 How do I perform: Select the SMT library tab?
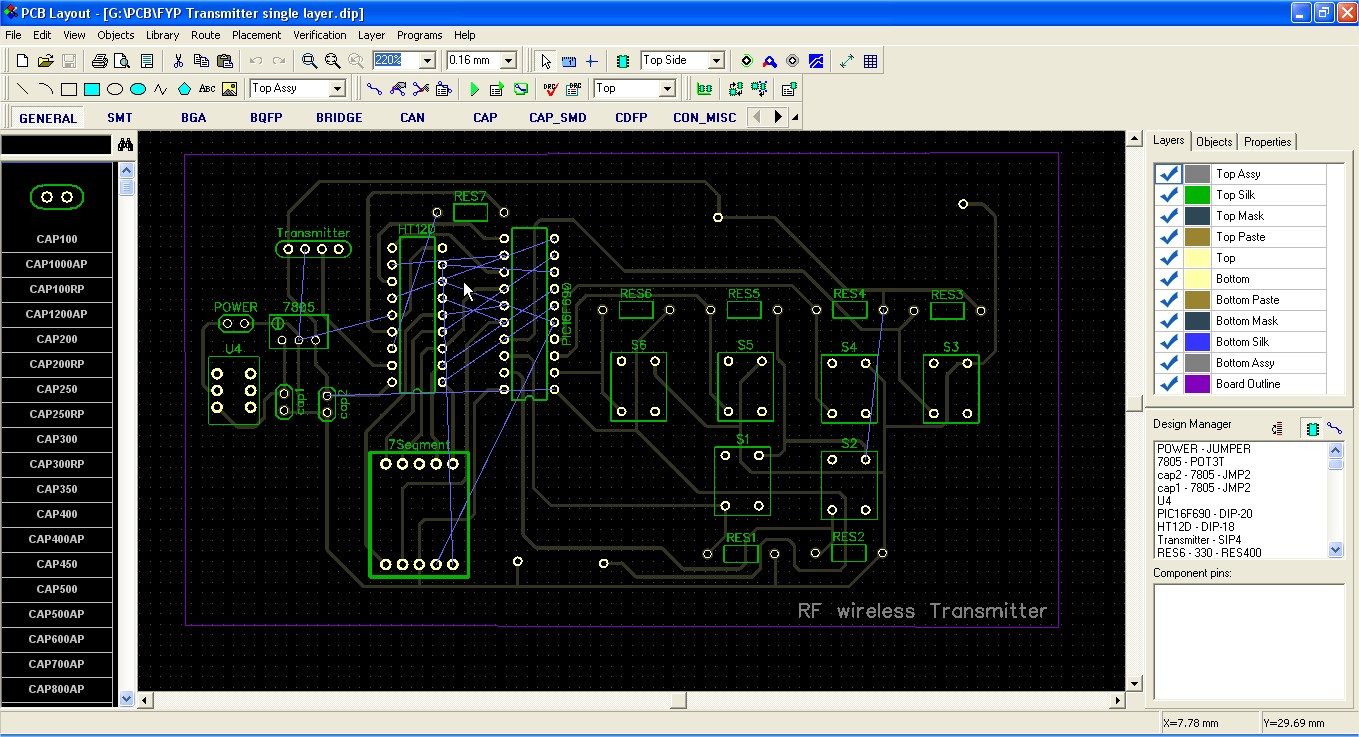120,118
